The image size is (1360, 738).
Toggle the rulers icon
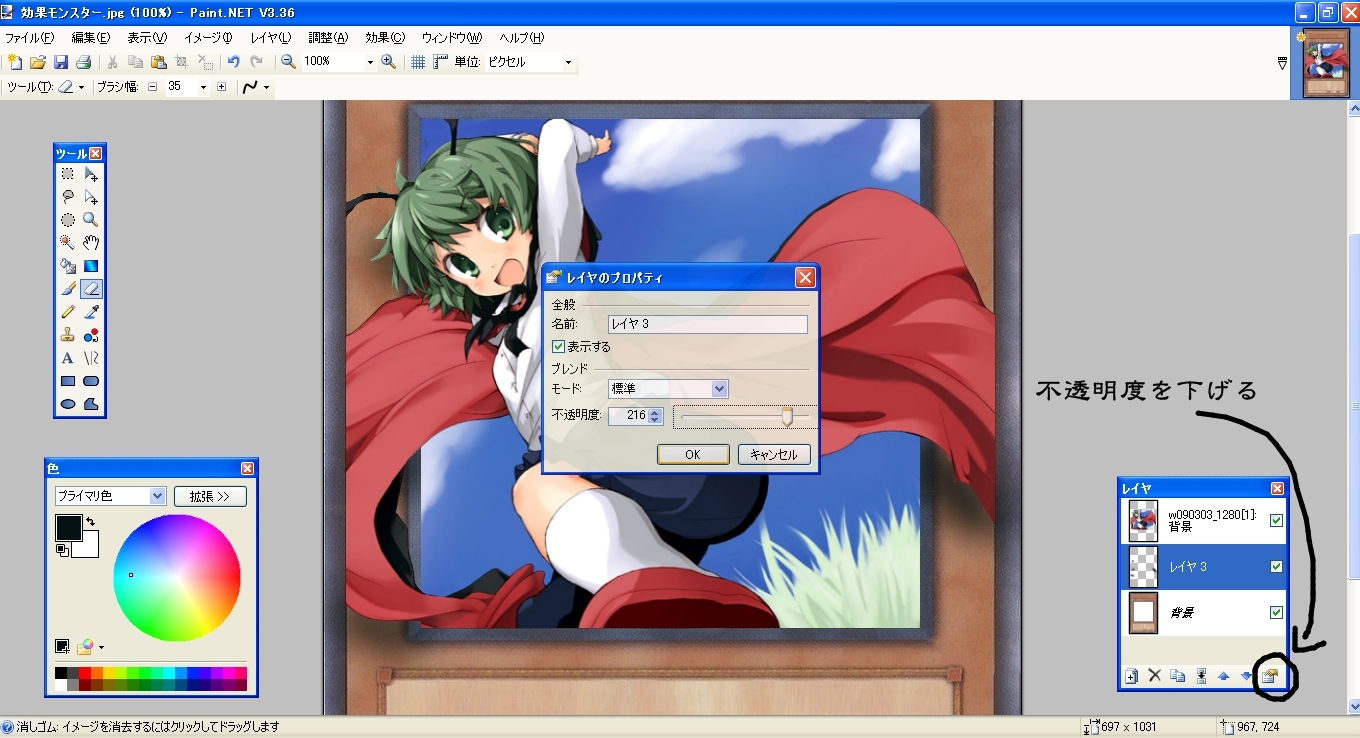click(441, 62)
